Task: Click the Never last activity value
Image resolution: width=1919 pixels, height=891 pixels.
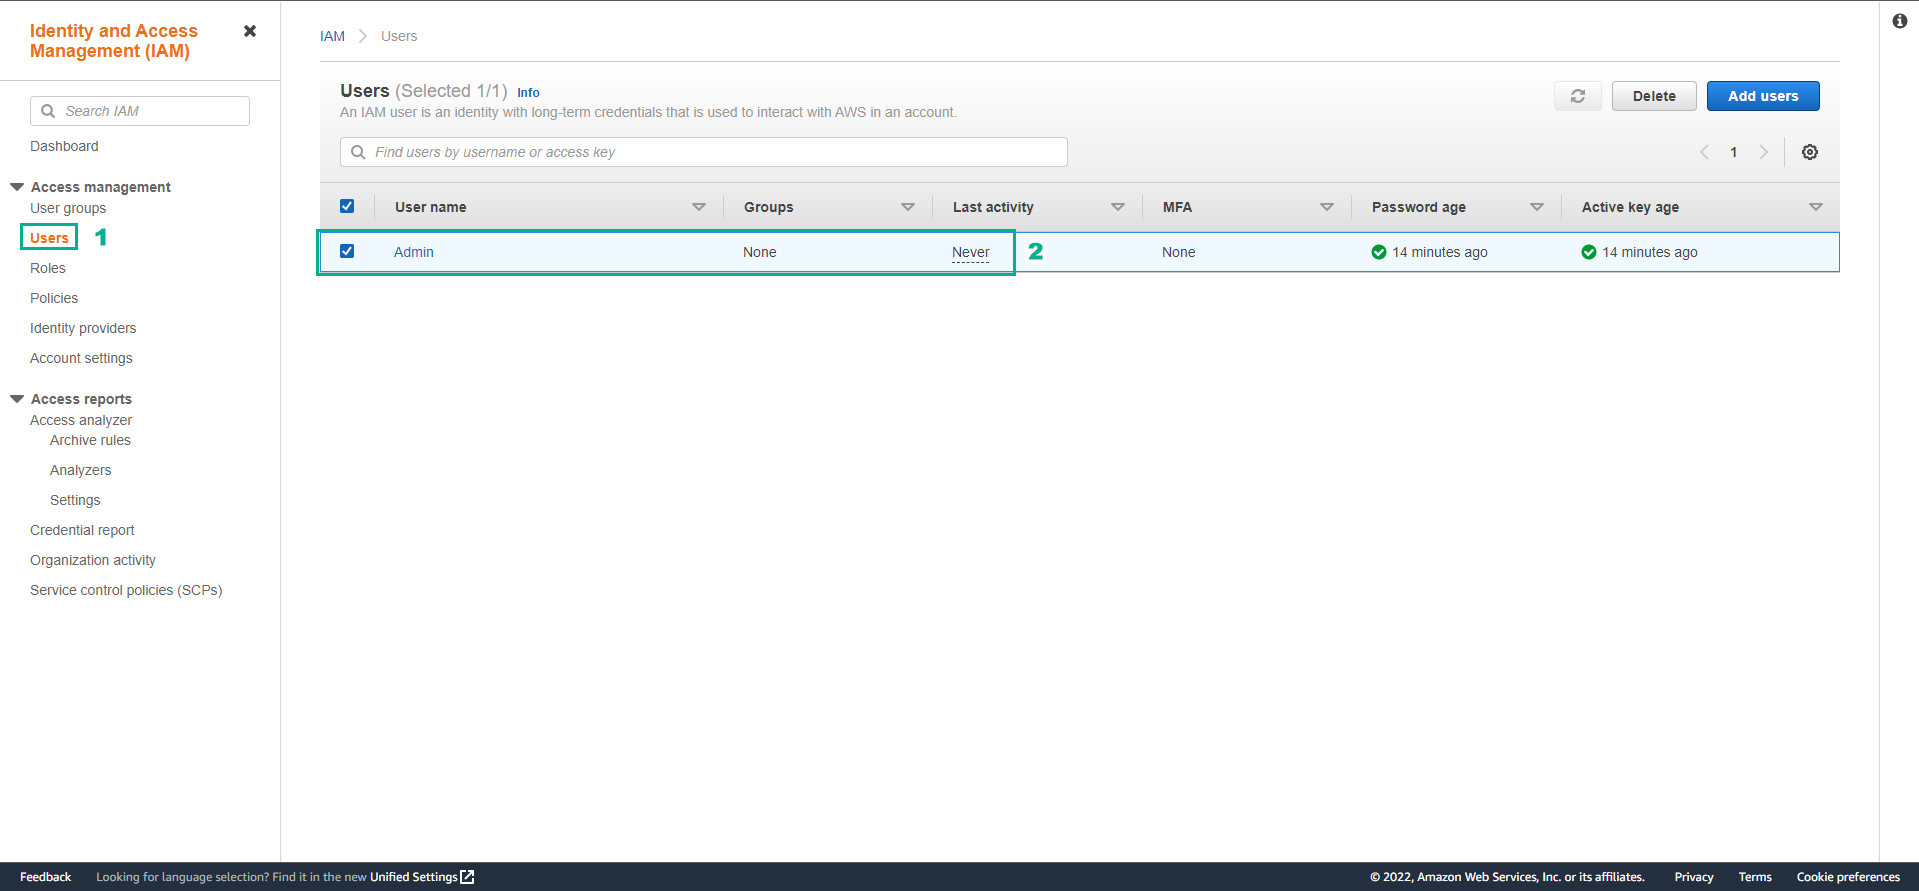Action: click(x=970, y=253)
